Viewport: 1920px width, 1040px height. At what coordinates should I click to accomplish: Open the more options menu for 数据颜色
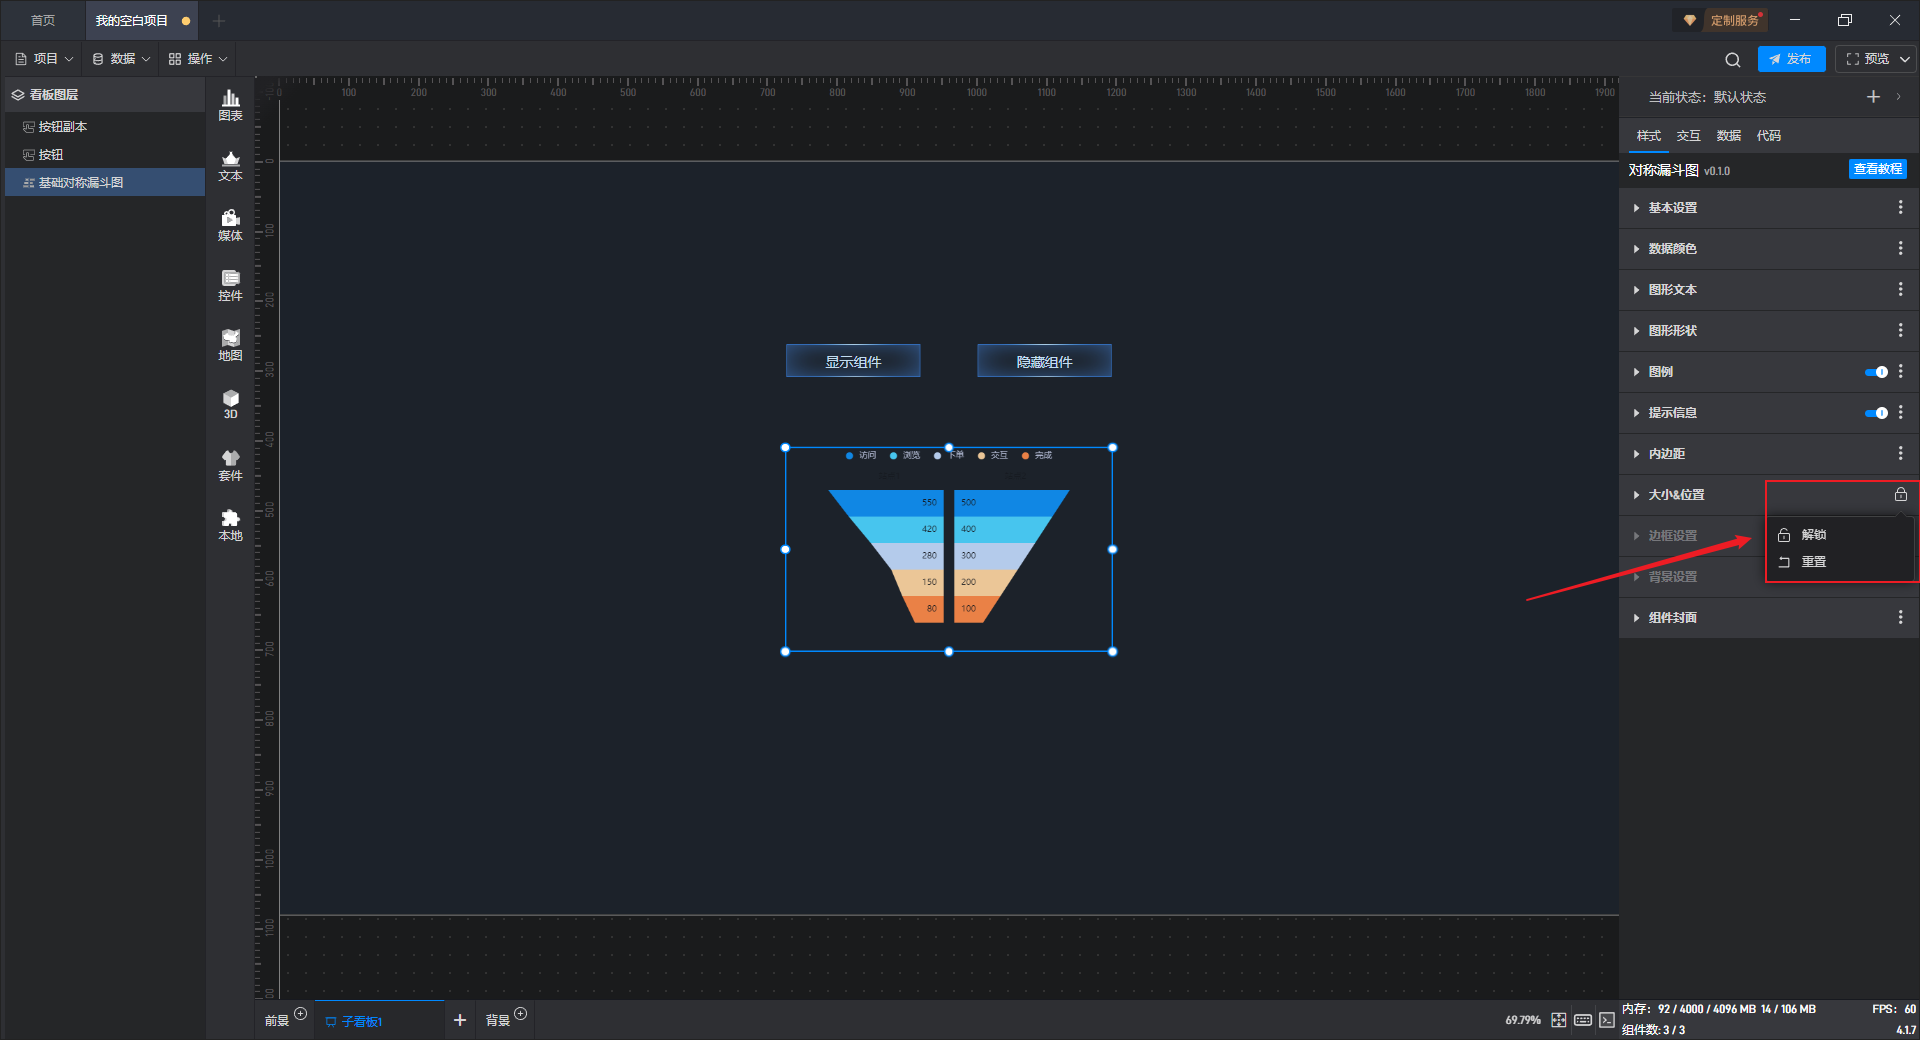[1900, 248]
